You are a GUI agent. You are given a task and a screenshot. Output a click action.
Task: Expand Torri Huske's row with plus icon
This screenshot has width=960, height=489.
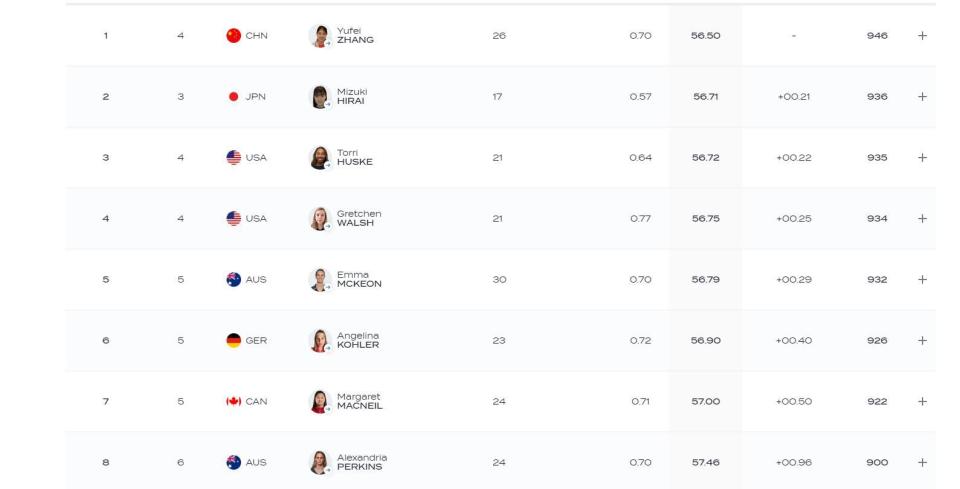click(x=922, y=157)
